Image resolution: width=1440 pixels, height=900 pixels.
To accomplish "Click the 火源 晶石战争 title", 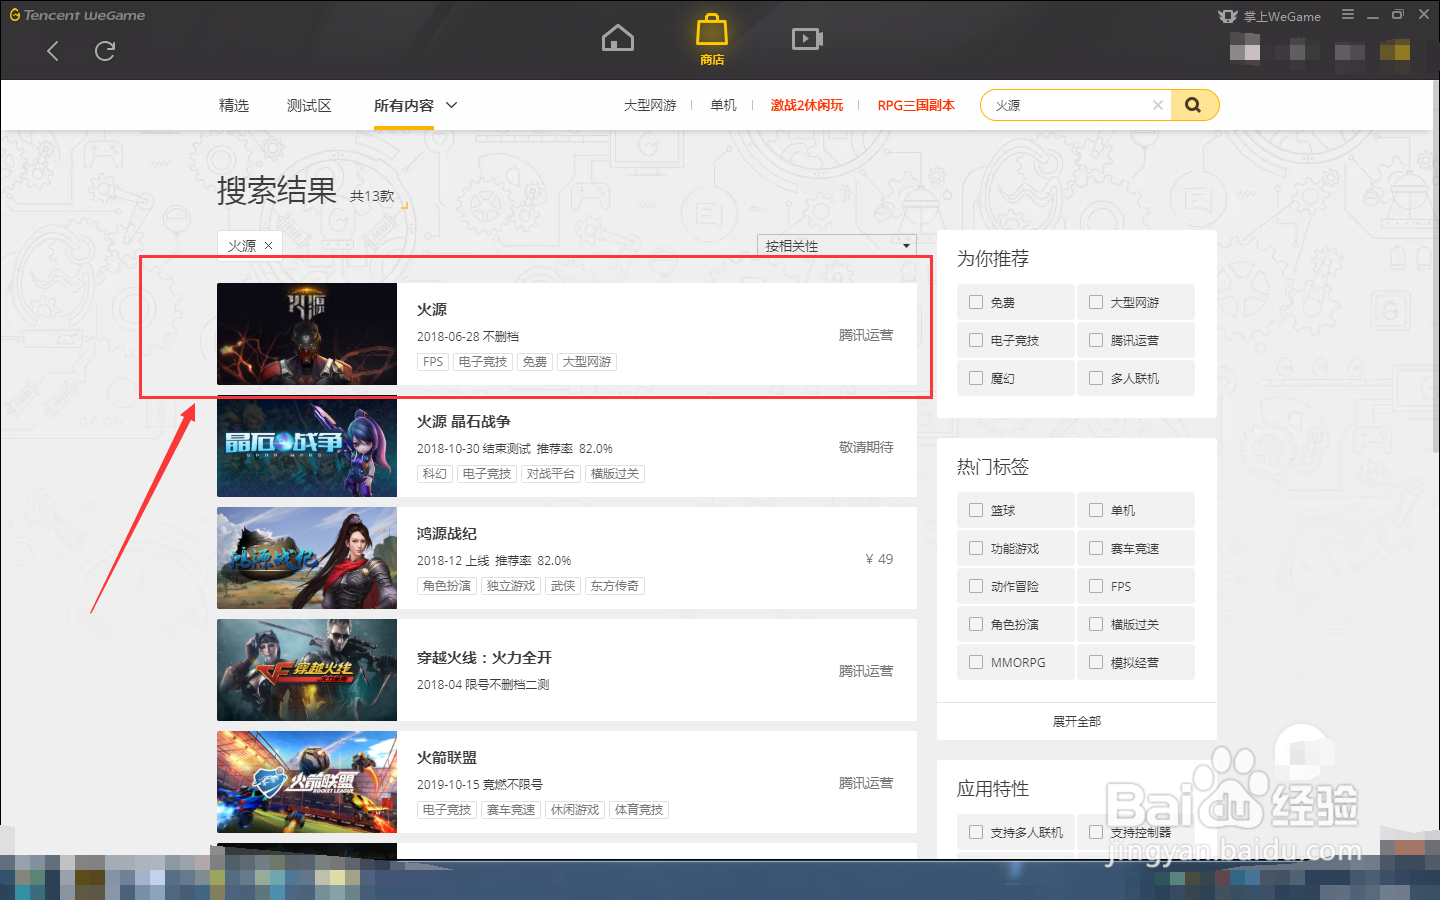I will [x=464, y=422].
